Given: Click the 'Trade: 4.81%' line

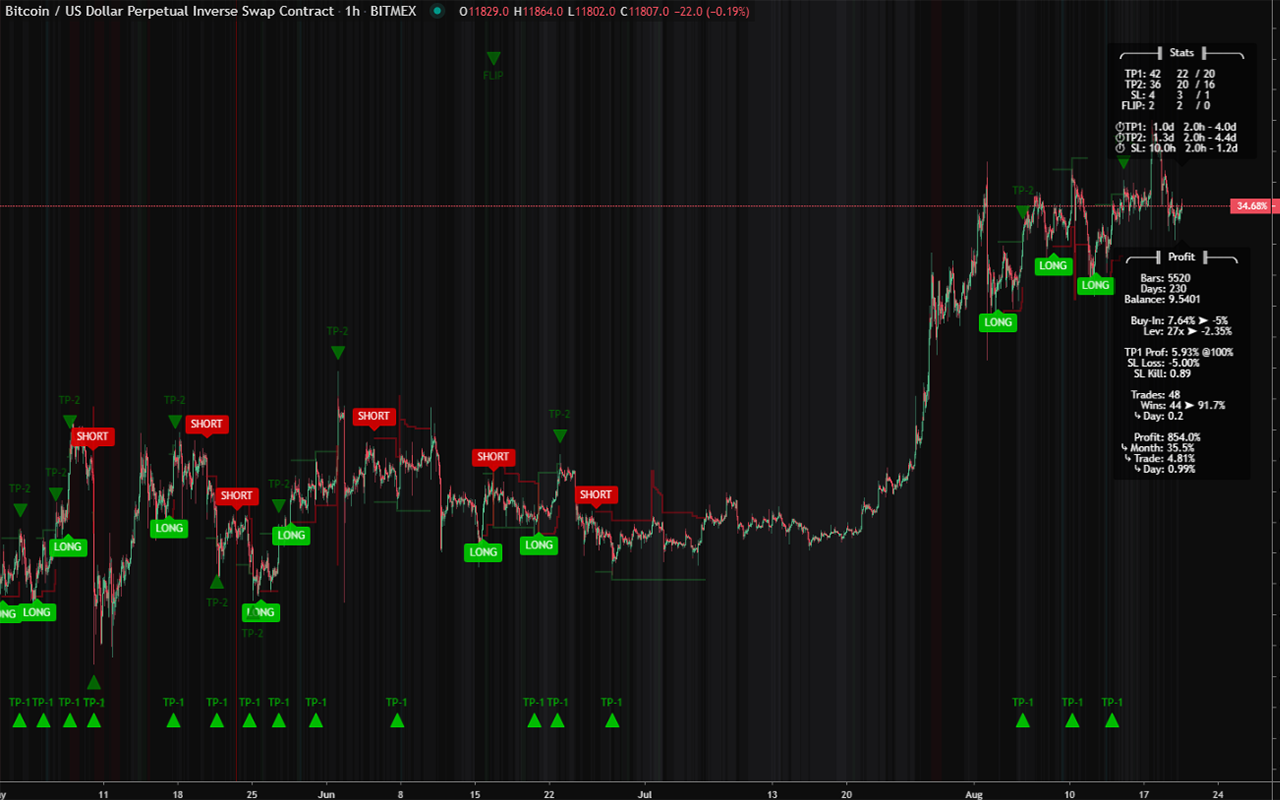Looking at the screenshot, I should point(1160,458).
